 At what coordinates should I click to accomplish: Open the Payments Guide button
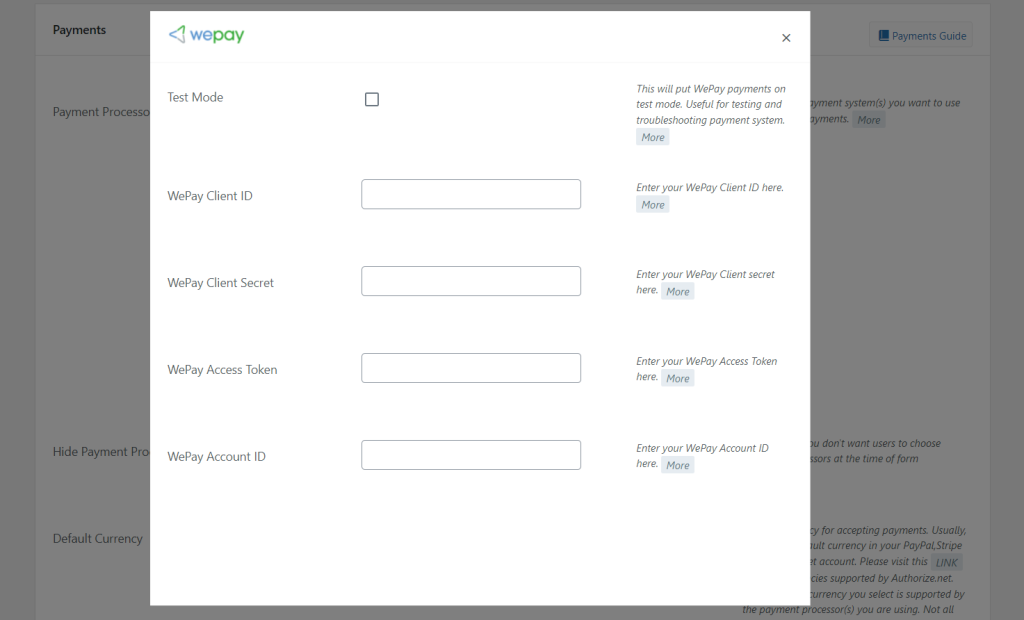921,36
